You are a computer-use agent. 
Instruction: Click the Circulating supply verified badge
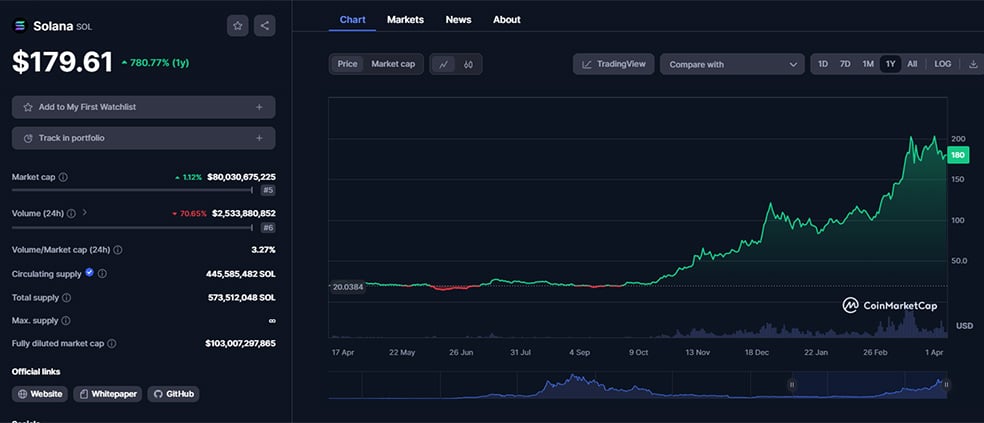89,272
